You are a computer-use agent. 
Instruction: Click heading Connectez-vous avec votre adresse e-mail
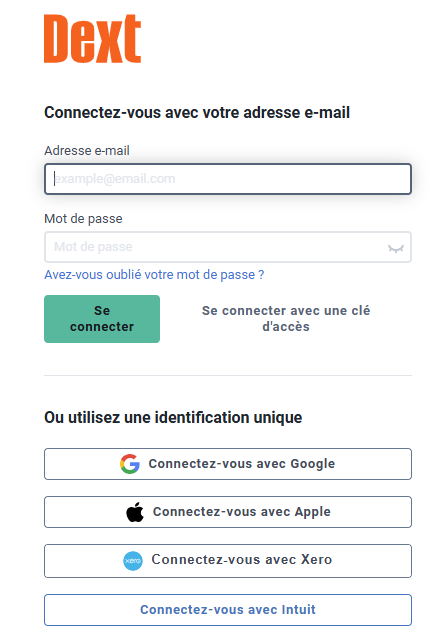pos(197,113)
